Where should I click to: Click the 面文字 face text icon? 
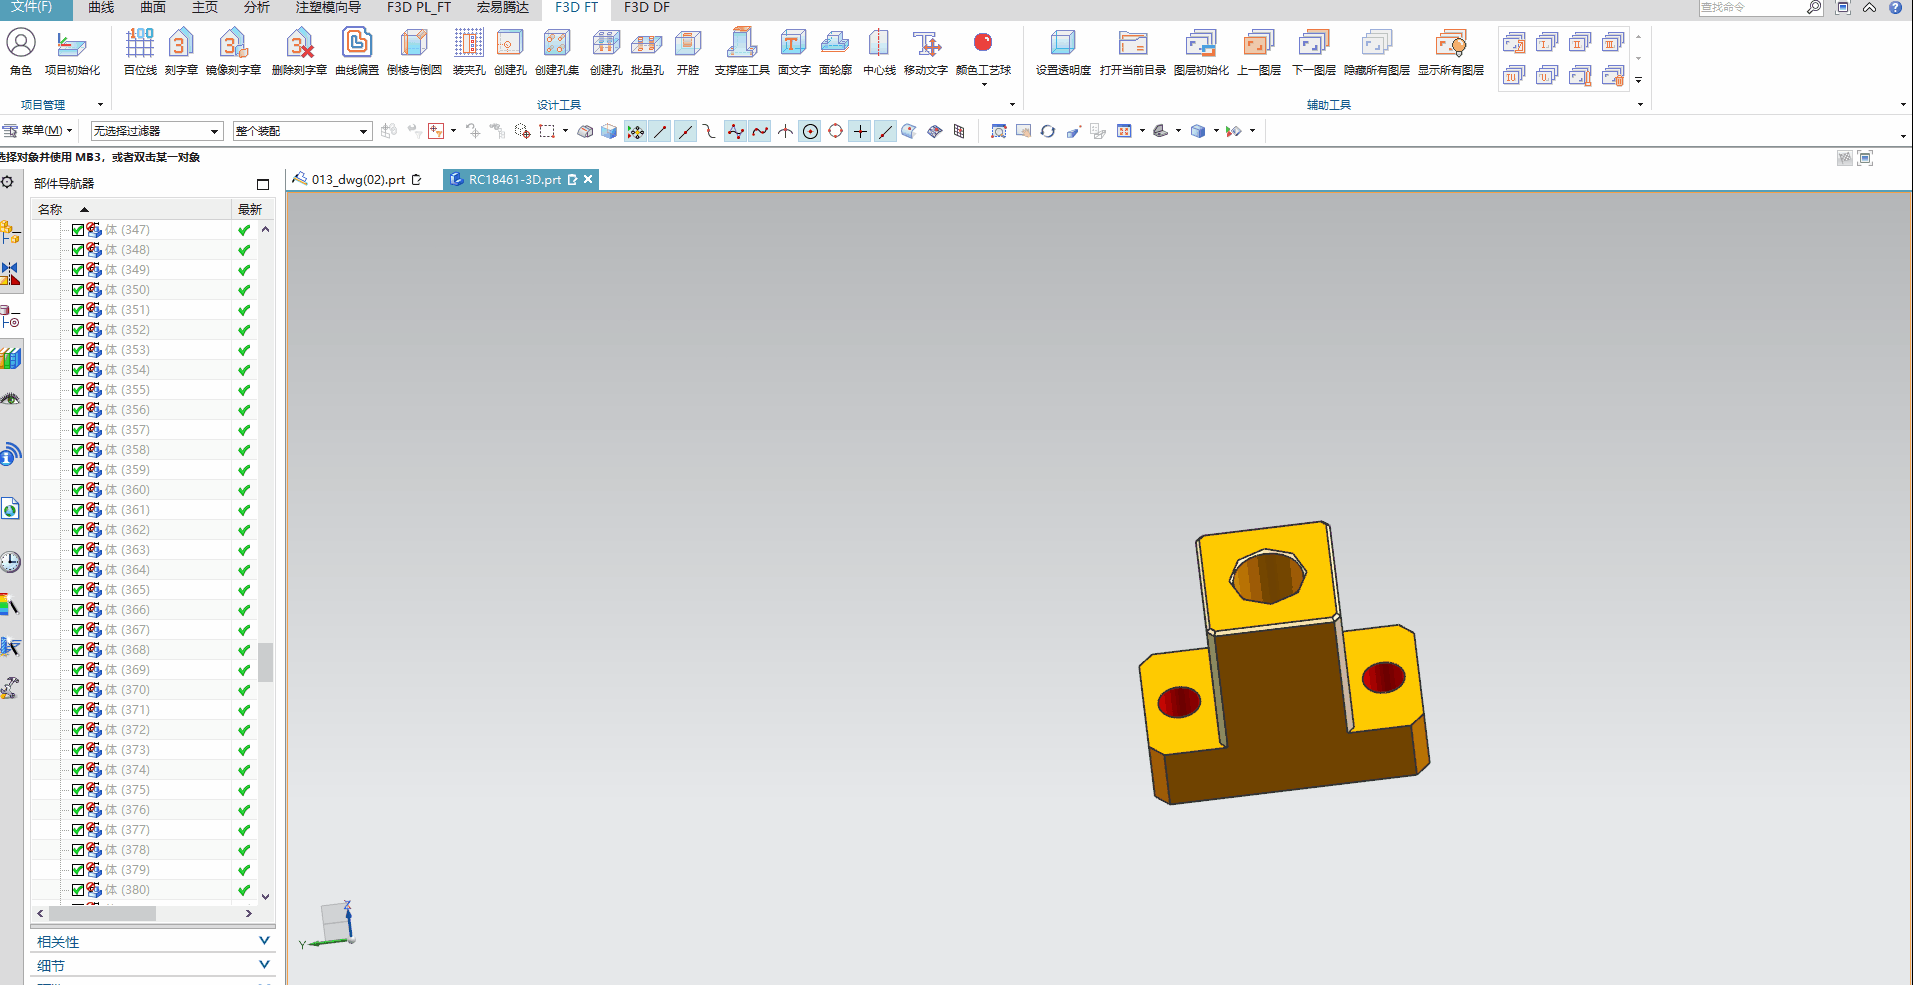pos(794,51)
